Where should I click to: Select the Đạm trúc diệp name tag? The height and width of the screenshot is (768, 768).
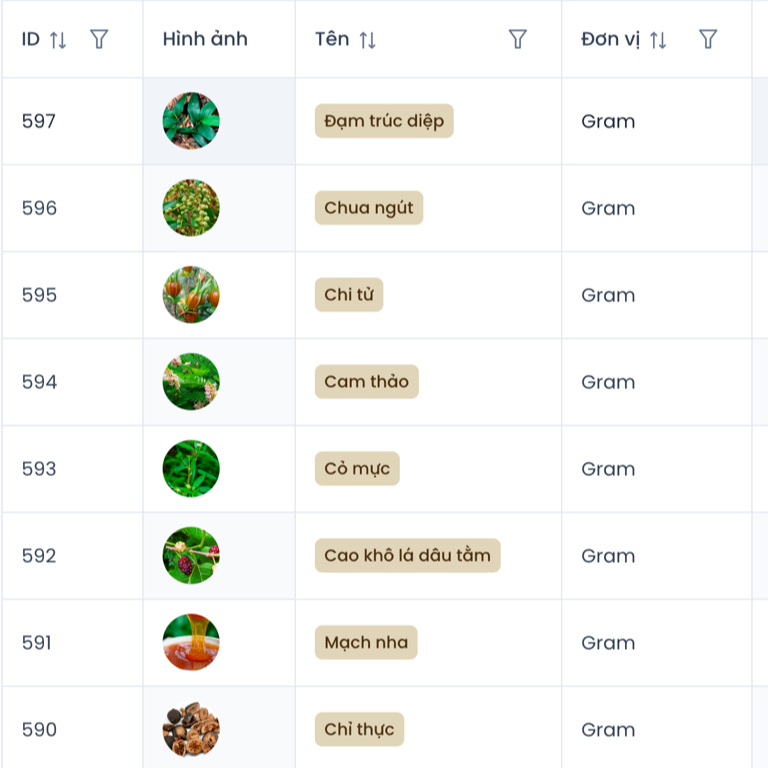coord(384,122)
